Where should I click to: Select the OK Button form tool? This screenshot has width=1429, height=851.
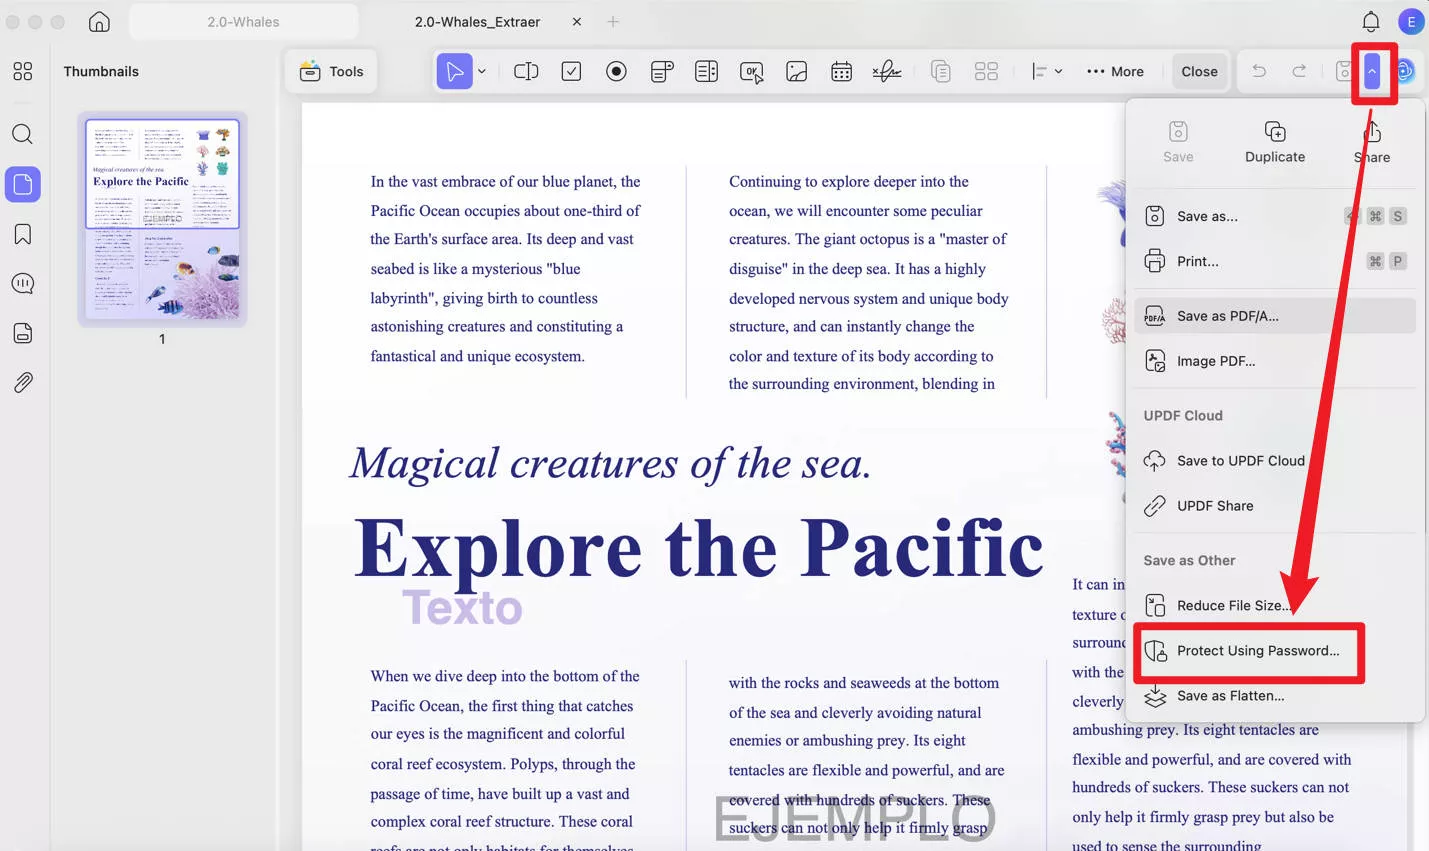point(751,71)
